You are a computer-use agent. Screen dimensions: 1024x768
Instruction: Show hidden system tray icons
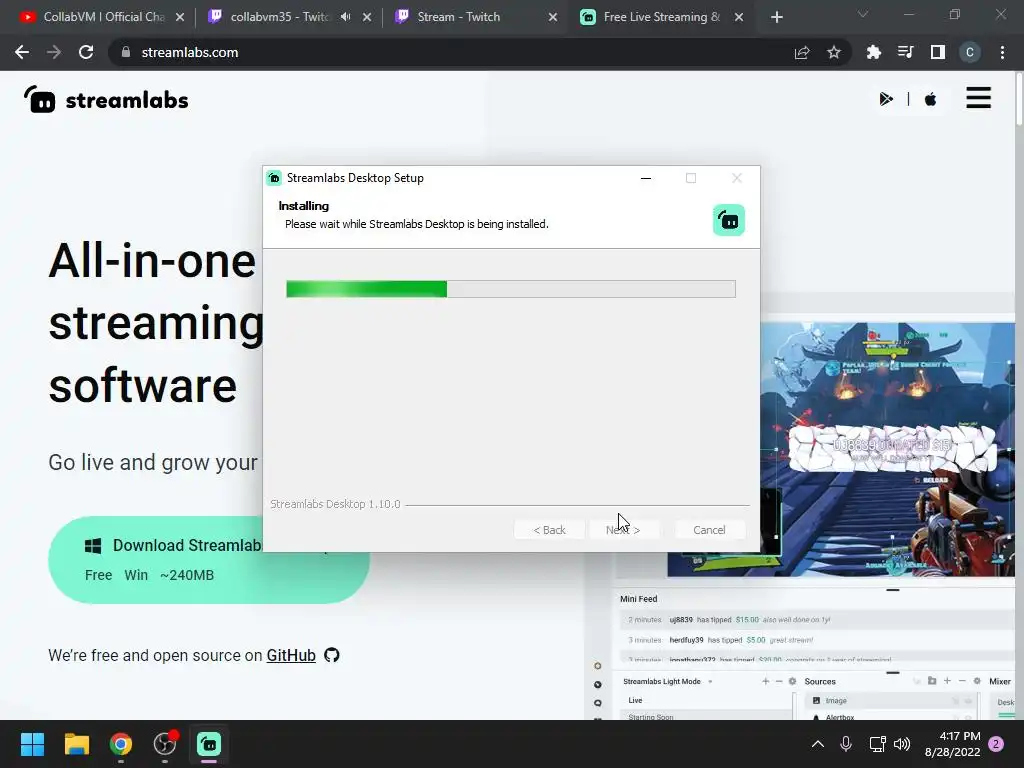tap(818, 744)
